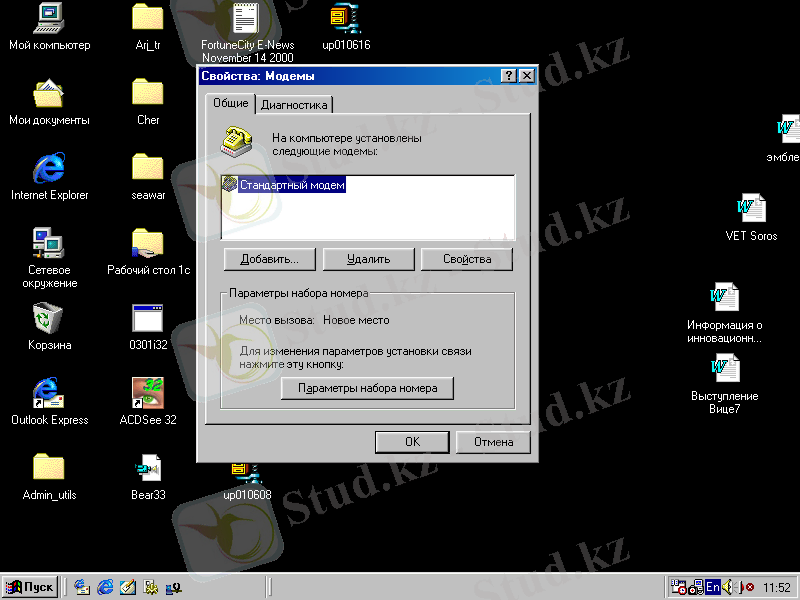Open the Мой компьютер desktop icon
Screen dimensions: 800x600
point(49,19)
